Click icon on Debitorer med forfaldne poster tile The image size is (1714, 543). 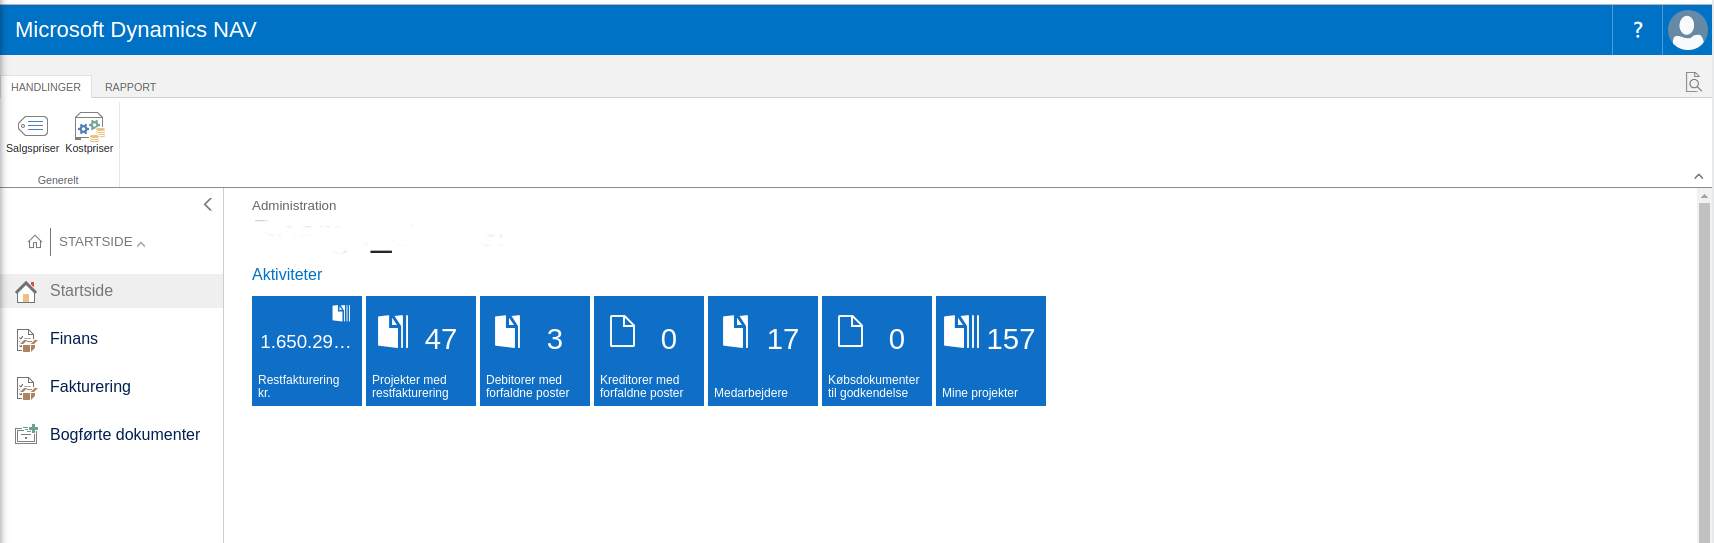click(507, 332)
